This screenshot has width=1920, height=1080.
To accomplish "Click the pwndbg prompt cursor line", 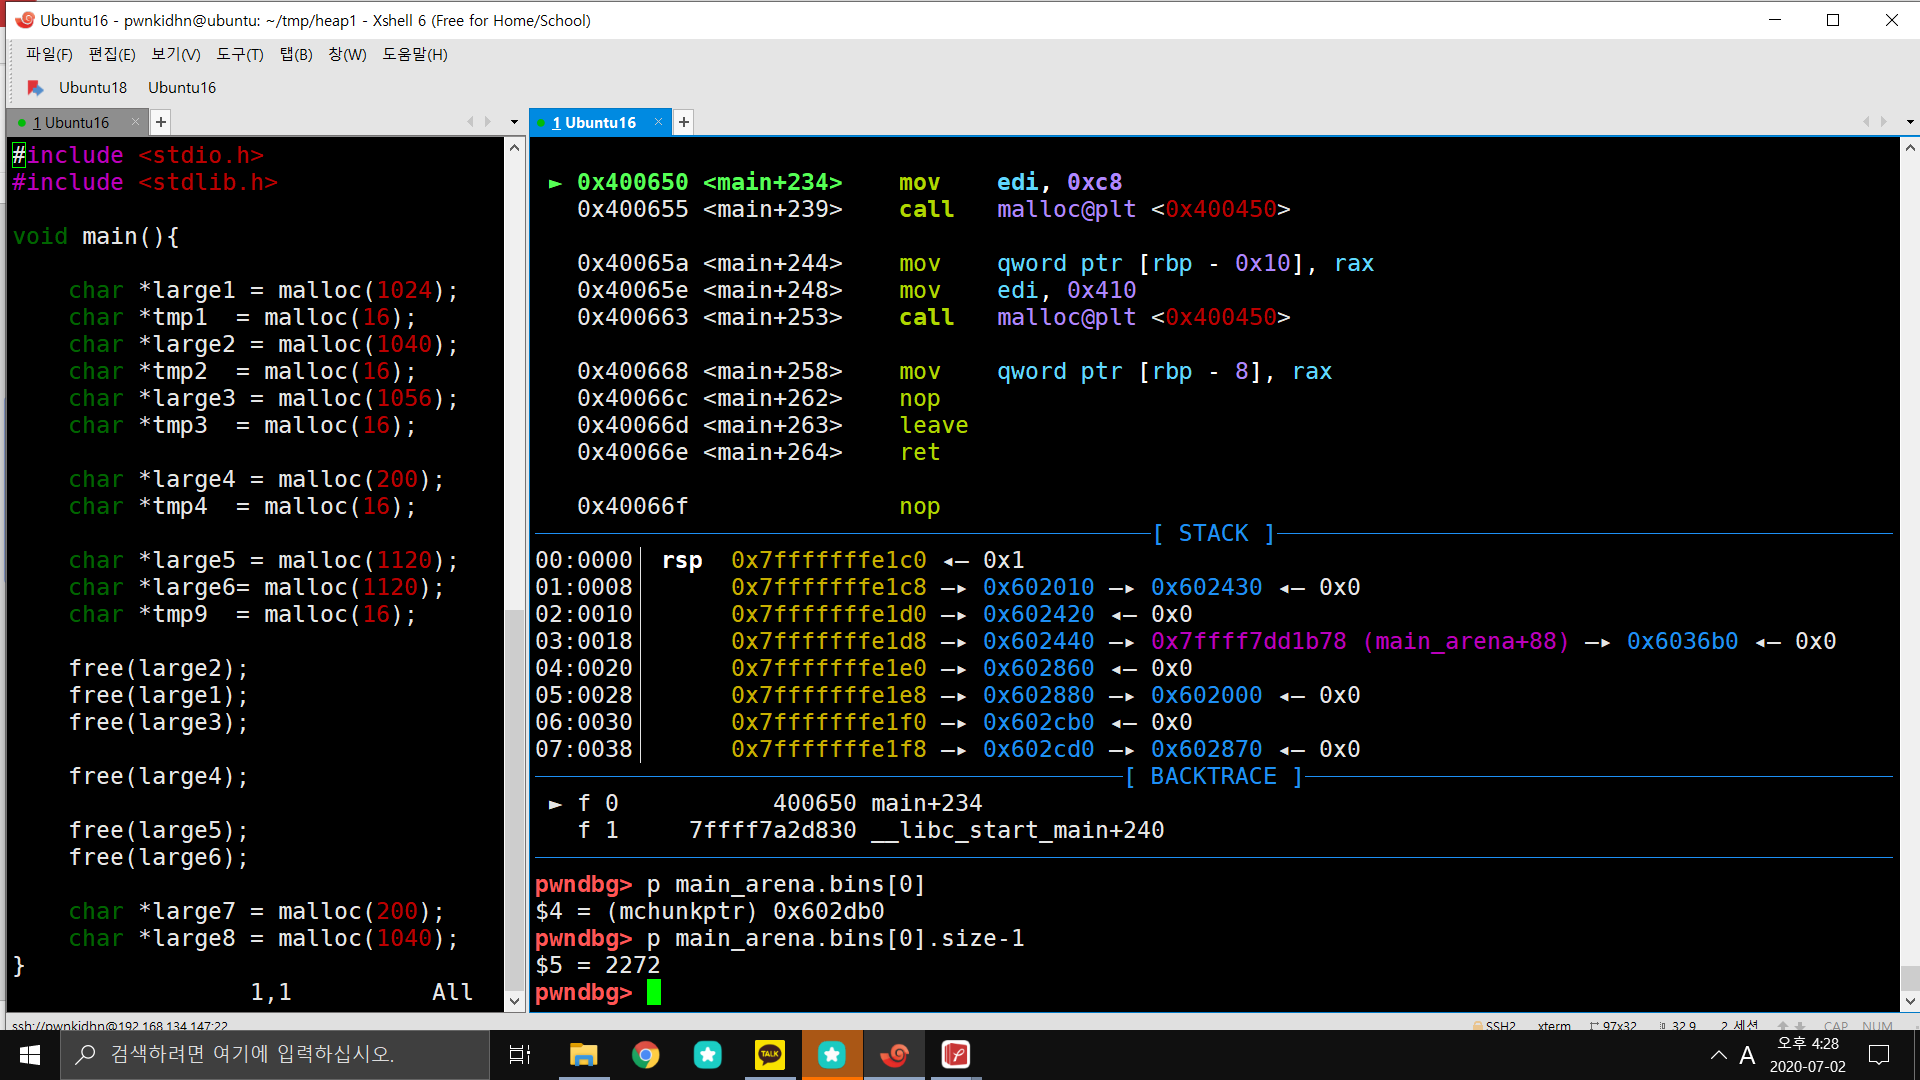I will [598, 992].
